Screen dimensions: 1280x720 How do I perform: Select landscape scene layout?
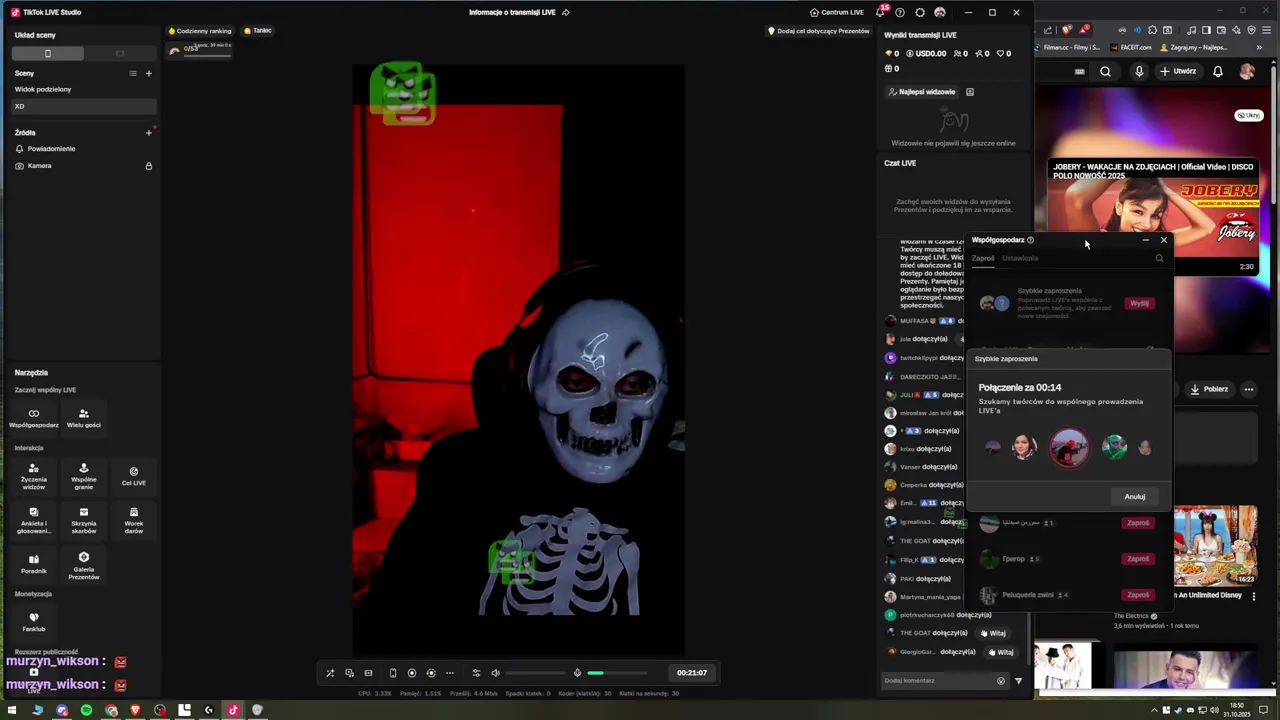point(120,53)
